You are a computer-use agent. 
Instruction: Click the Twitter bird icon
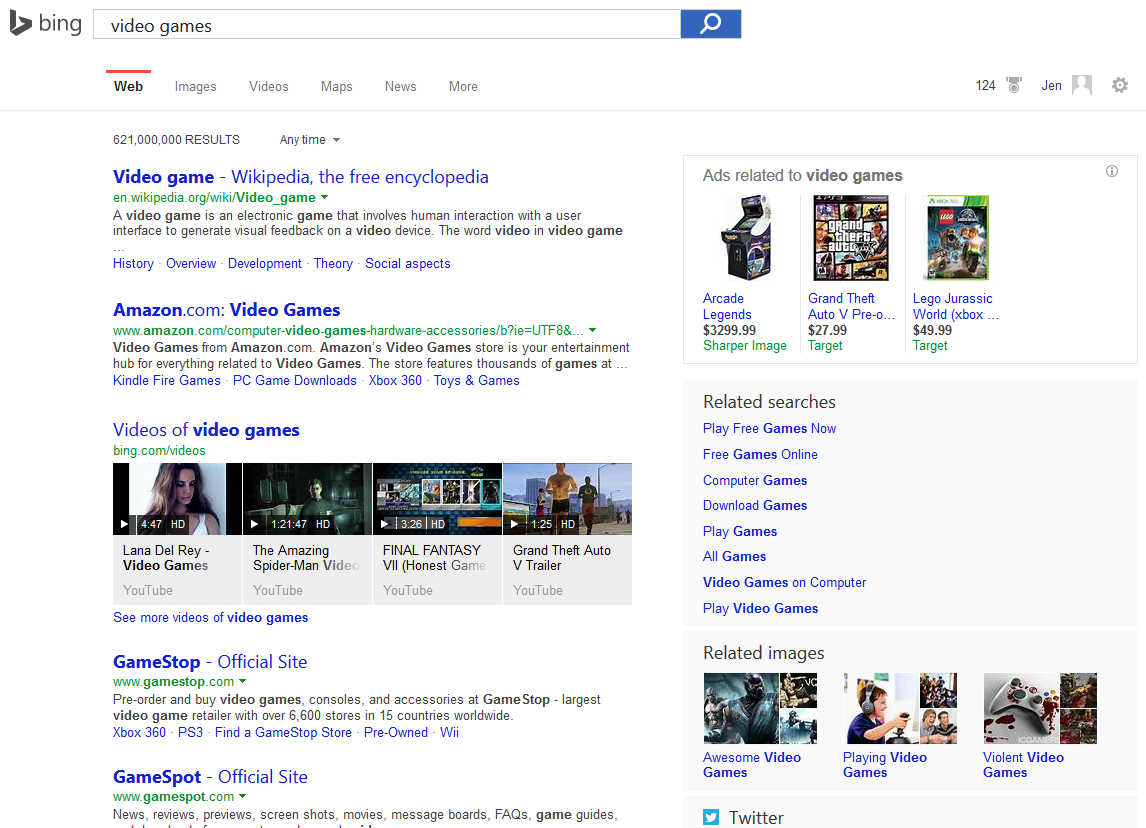711,817
